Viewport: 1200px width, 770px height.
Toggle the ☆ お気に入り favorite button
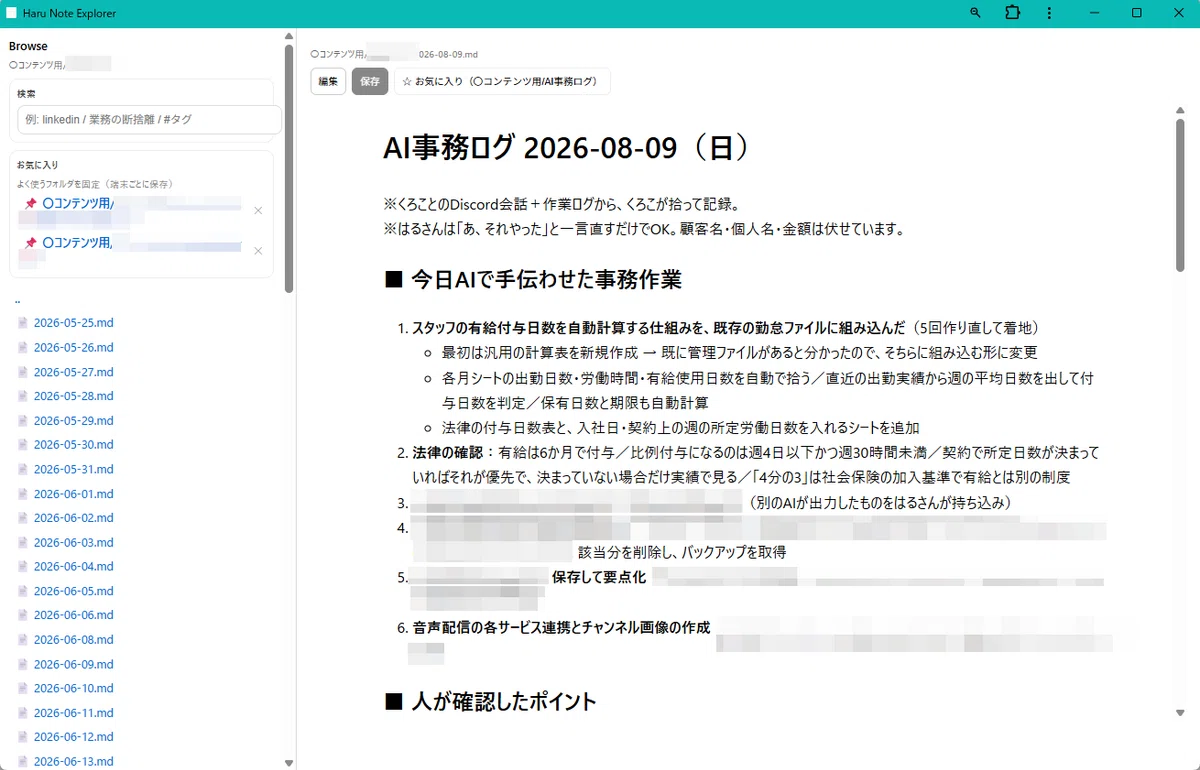502,81
